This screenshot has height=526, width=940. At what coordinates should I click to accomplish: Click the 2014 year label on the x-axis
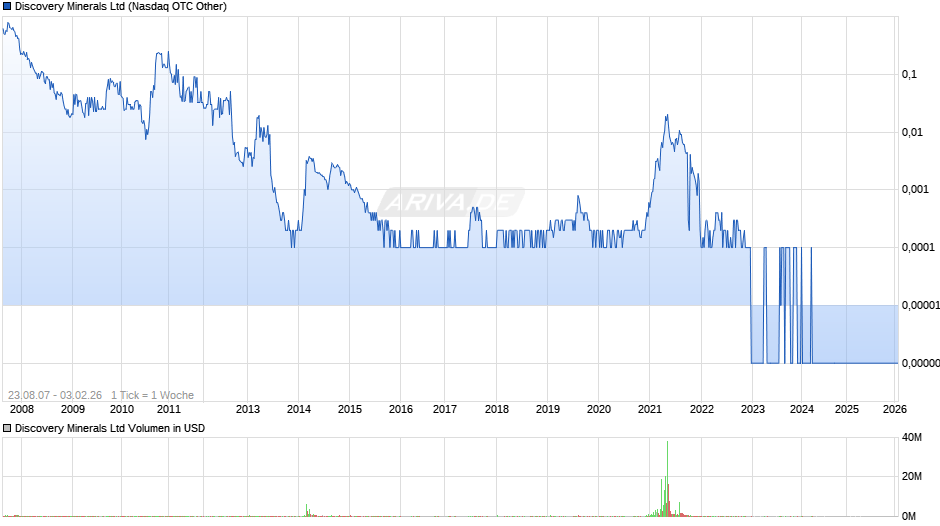(x=299, y=409)
